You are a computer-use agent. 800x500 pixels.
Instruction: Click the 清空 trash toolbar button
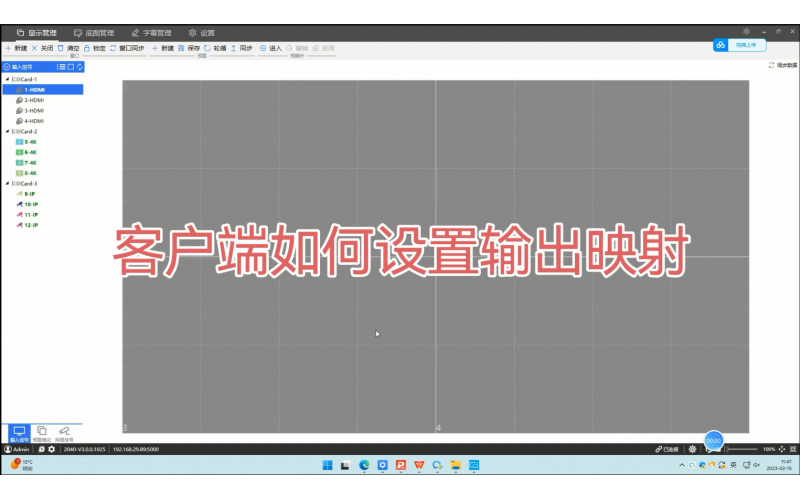[68, 48]
